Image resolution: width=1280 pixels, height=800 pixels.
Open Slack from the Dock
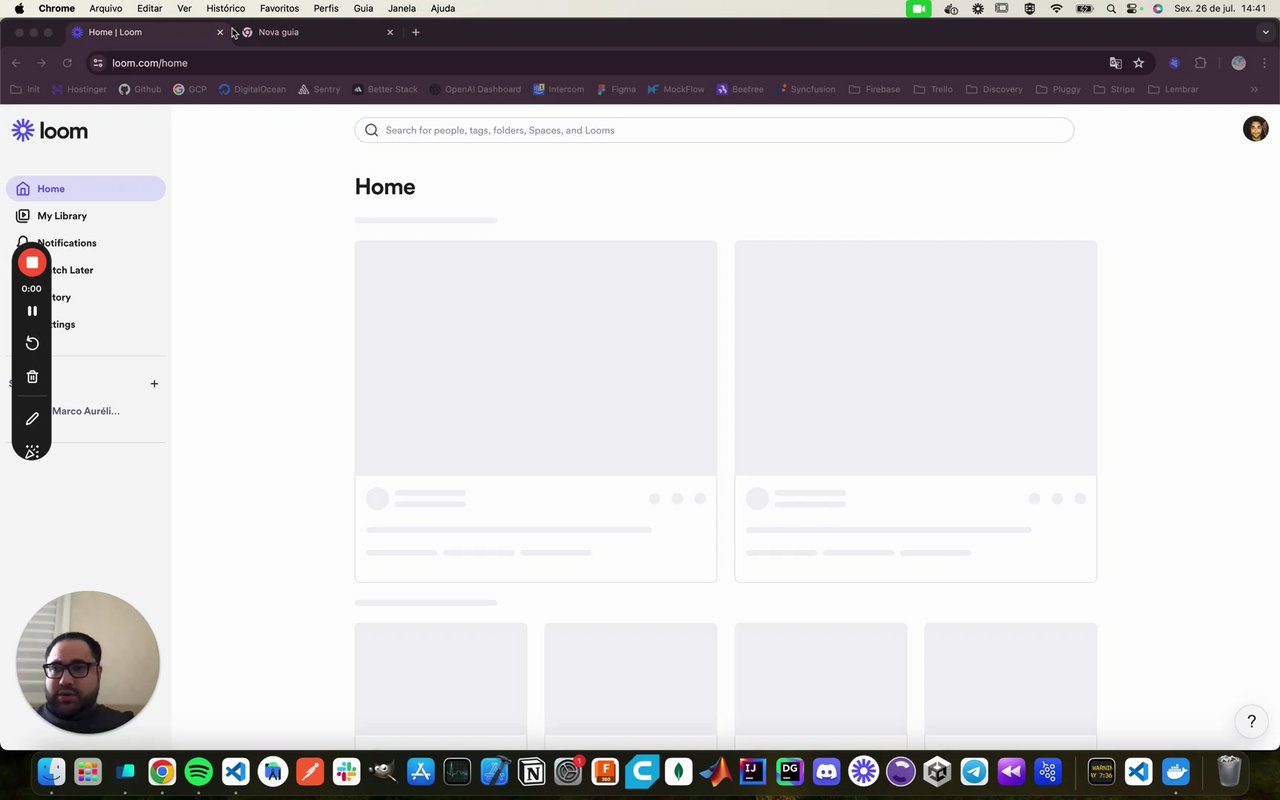pyautogui.click(x=346, y=771)
